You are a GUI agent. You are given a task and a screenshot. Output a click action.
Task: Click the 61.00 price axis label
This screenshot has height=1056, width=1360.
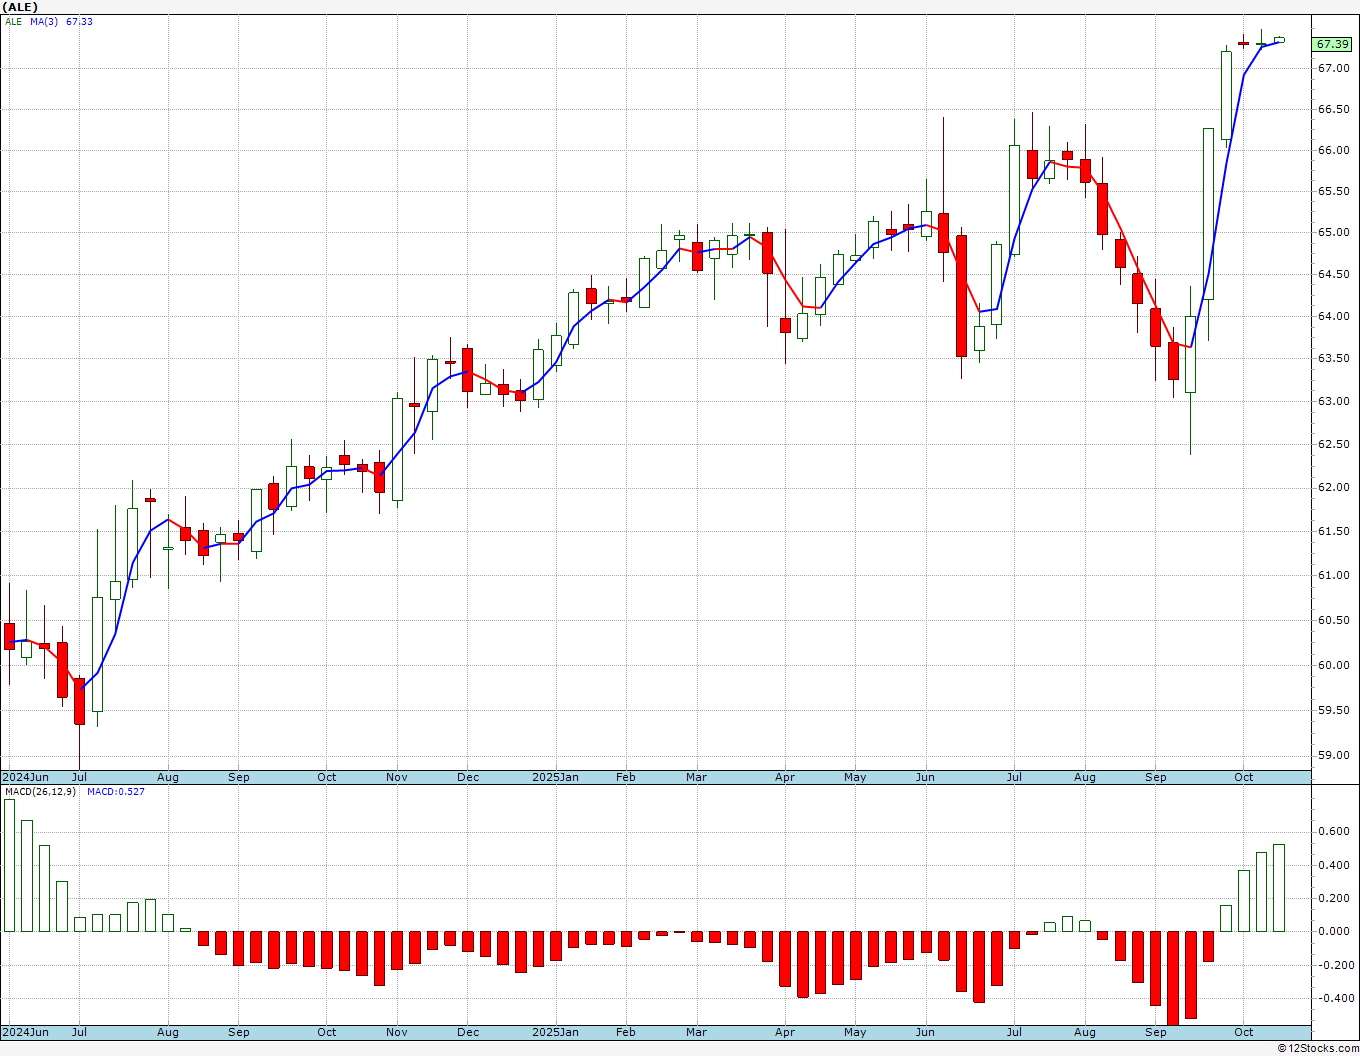coord(1332,575)
